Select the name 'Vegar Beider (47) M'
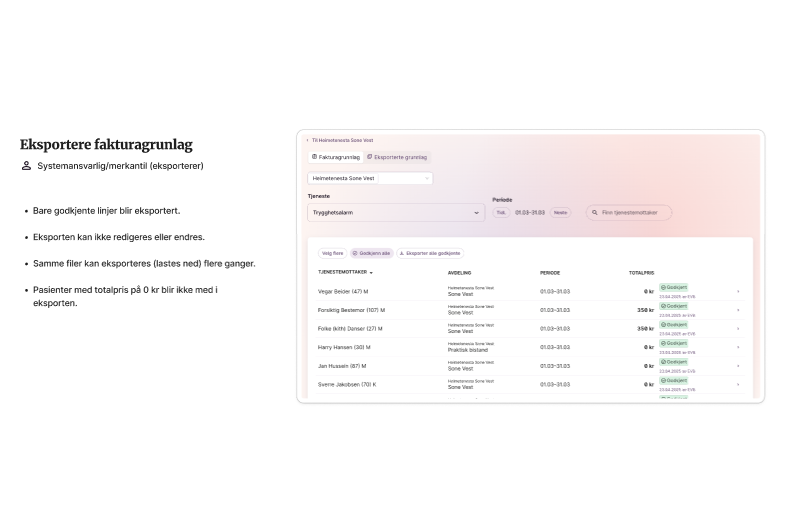This screenshot has height=529, width=810. click(343, 291)
